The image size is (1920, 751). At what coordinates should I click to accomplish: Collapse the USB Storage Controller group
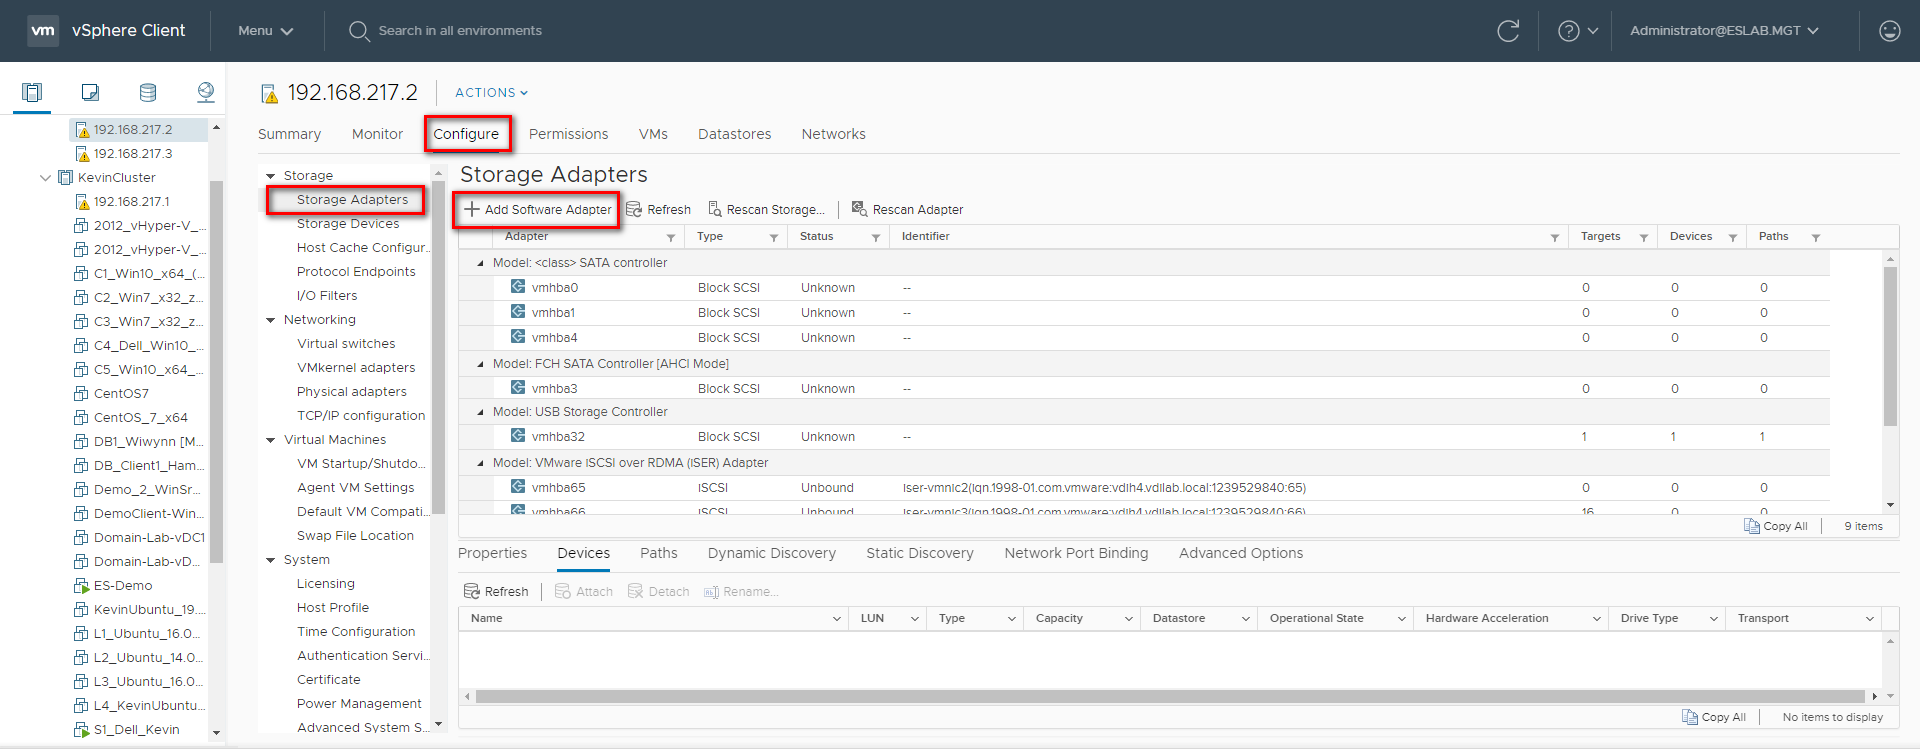click(481, 412)
